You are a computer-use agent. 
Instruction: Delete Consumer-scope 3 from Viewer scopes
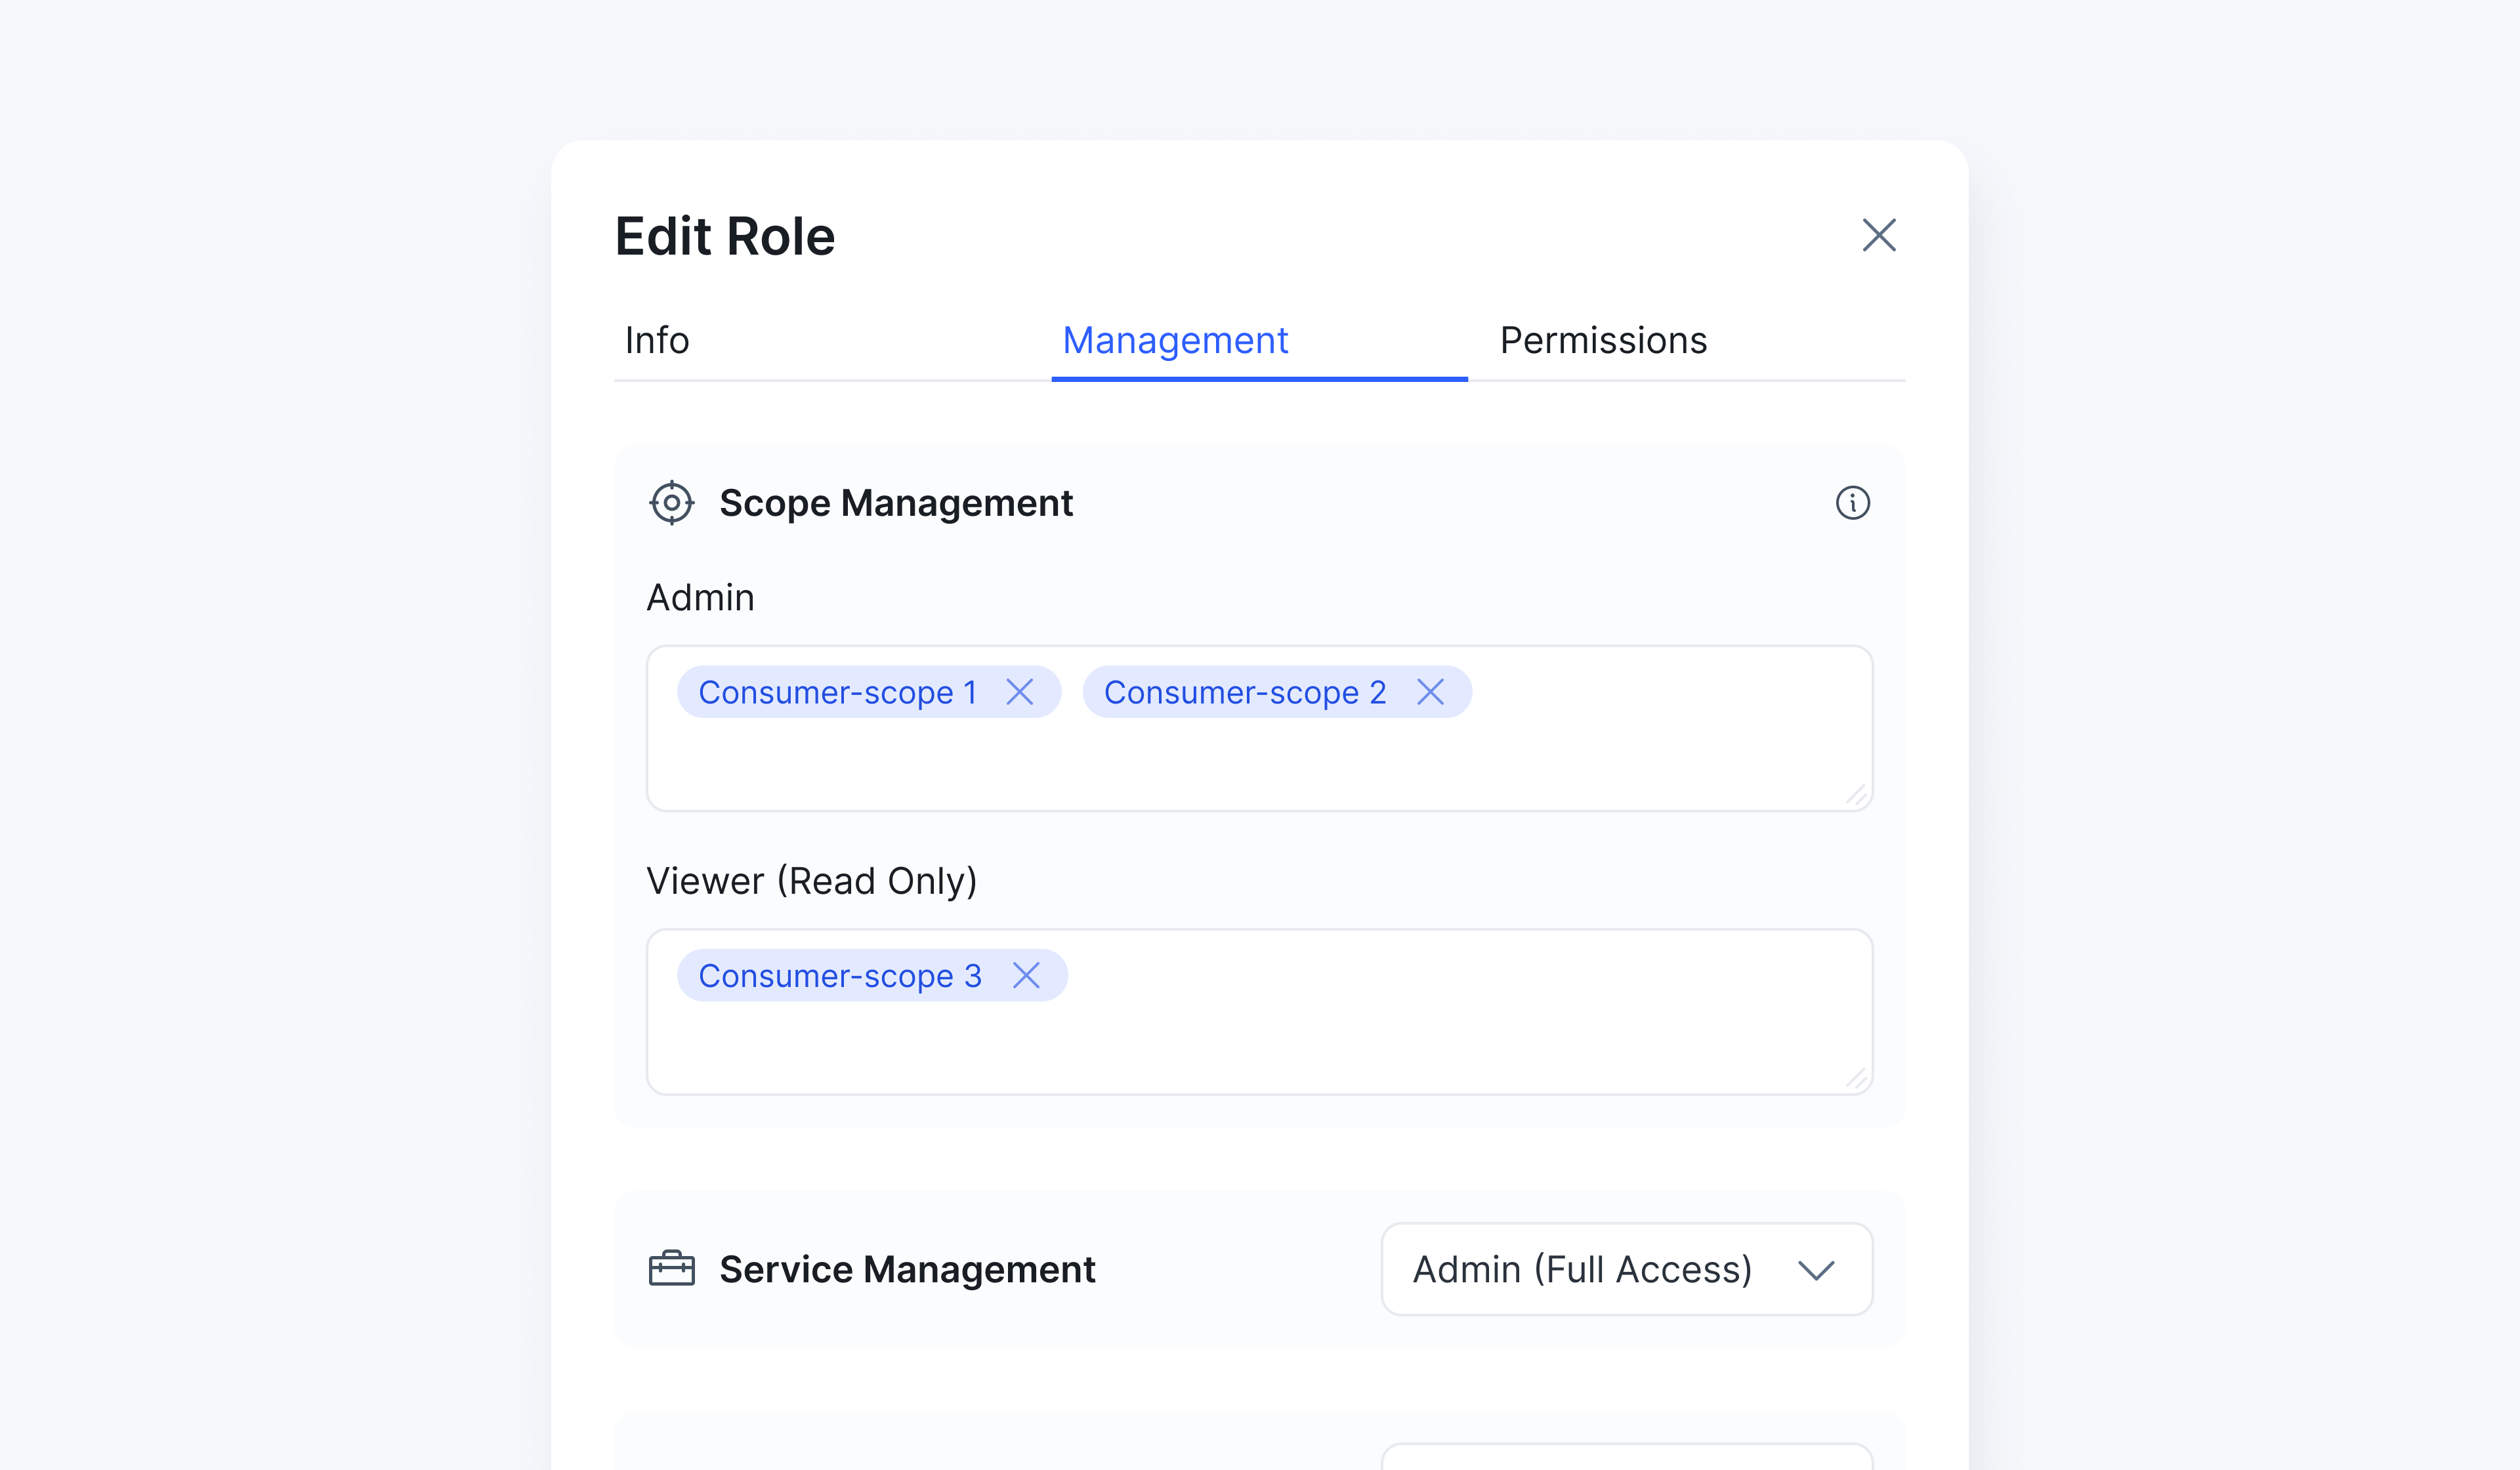tap(1026, 975)
